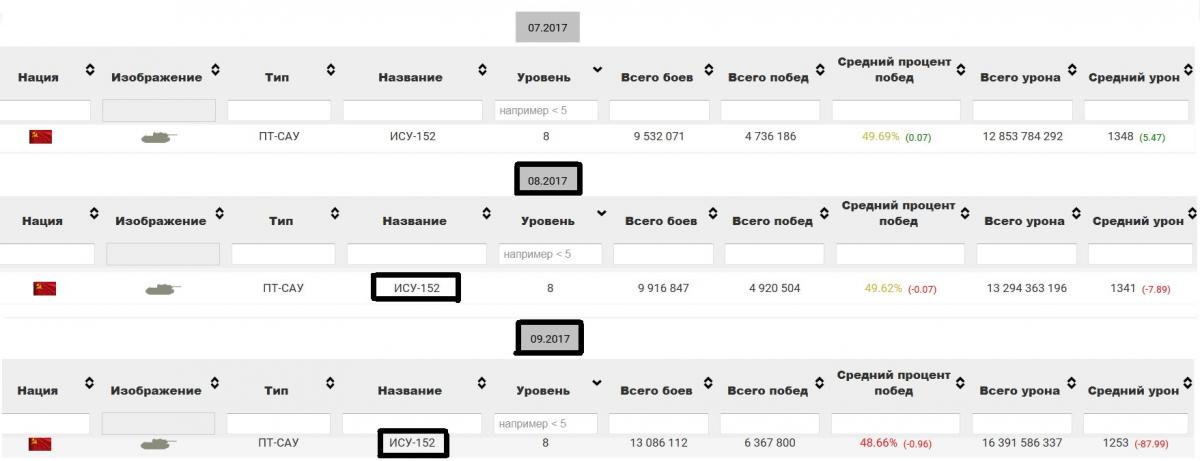Focus the Название filter field in 07.2017 table
1200x461 pixels.
tap(414, 110)
